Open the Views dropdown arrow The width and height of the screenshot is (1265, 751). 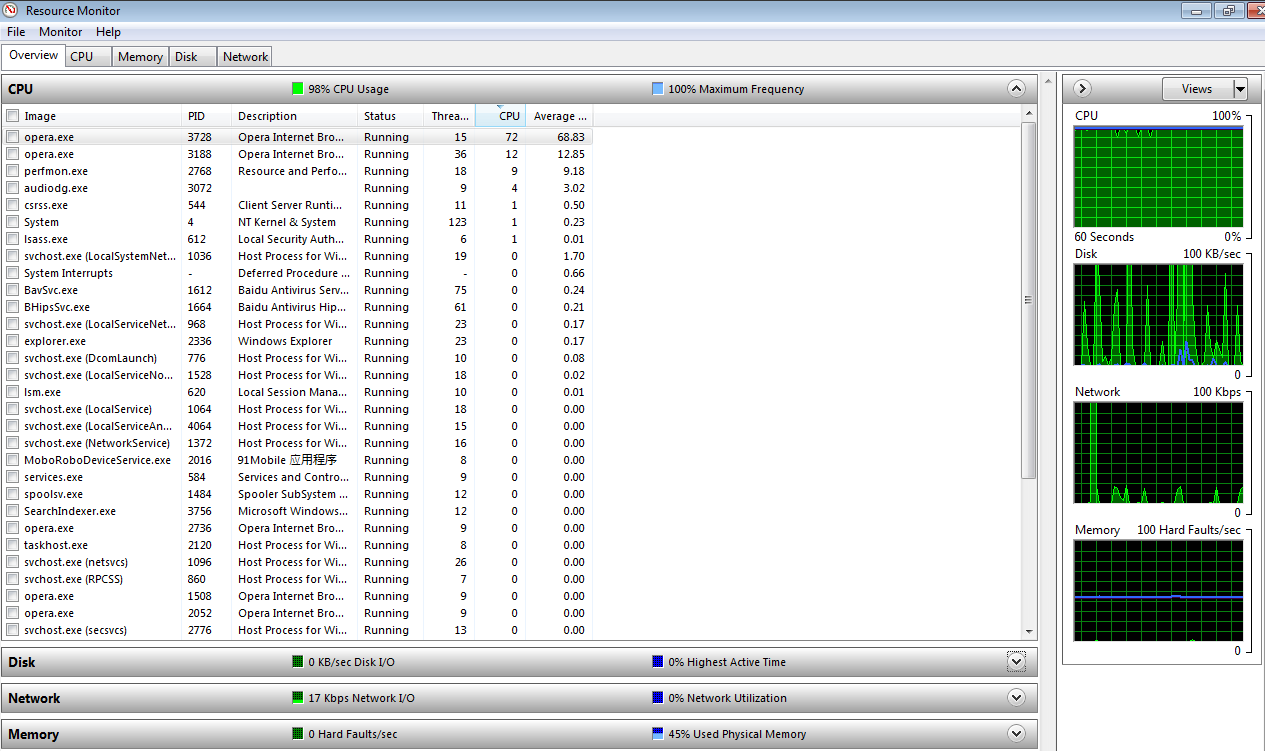[x=1241, y=89]
